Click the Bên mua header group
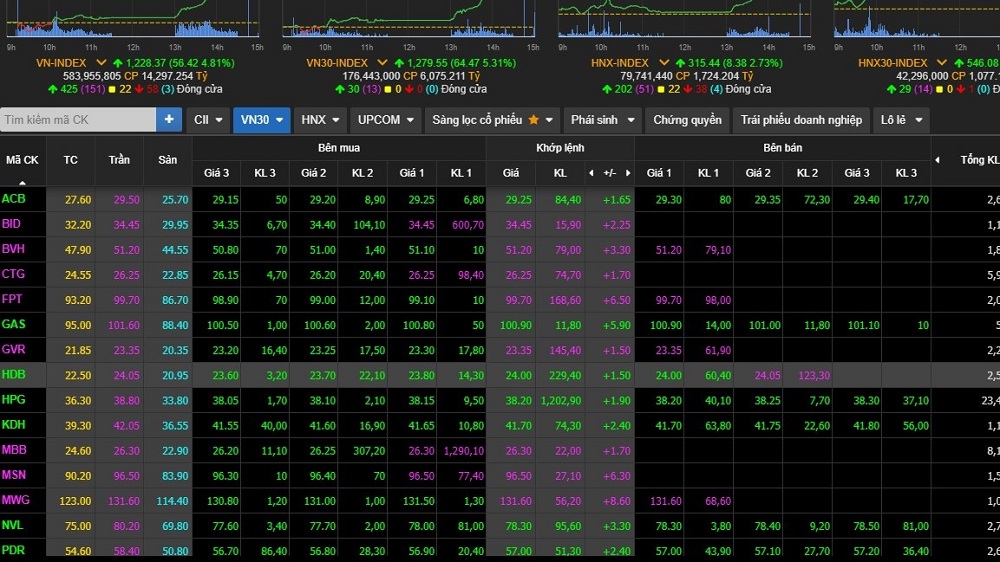 339,147
